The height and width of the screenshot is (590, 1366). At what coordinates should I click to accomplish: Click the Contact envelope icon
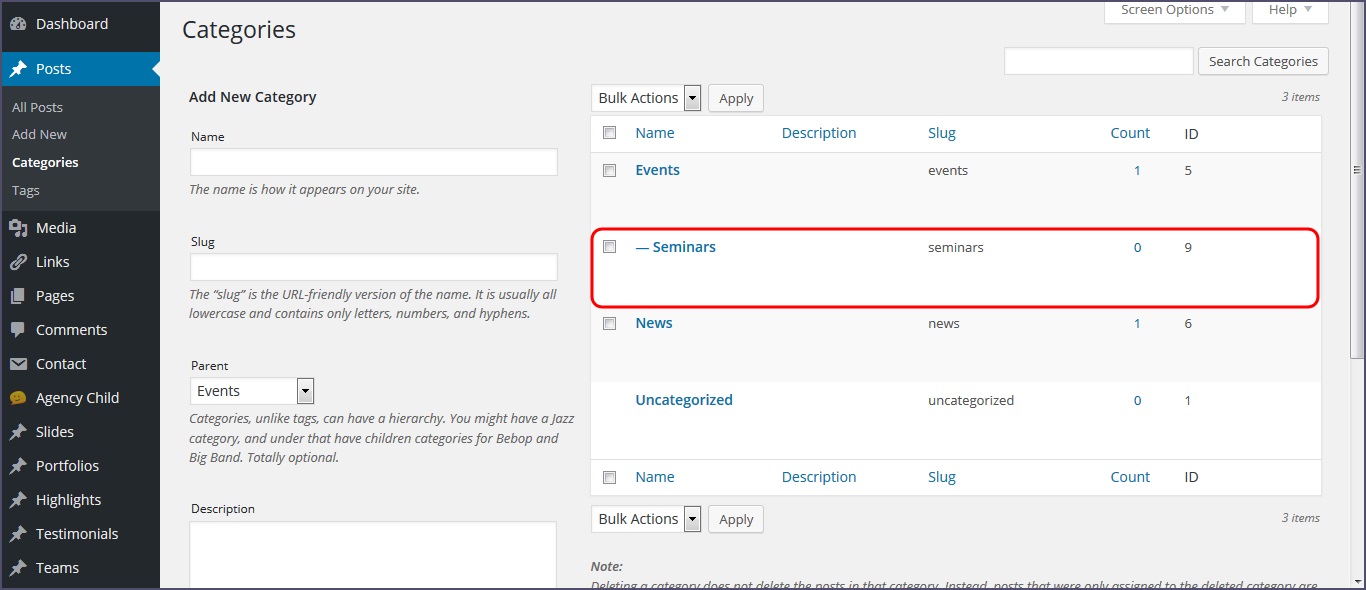pos(18,364)
